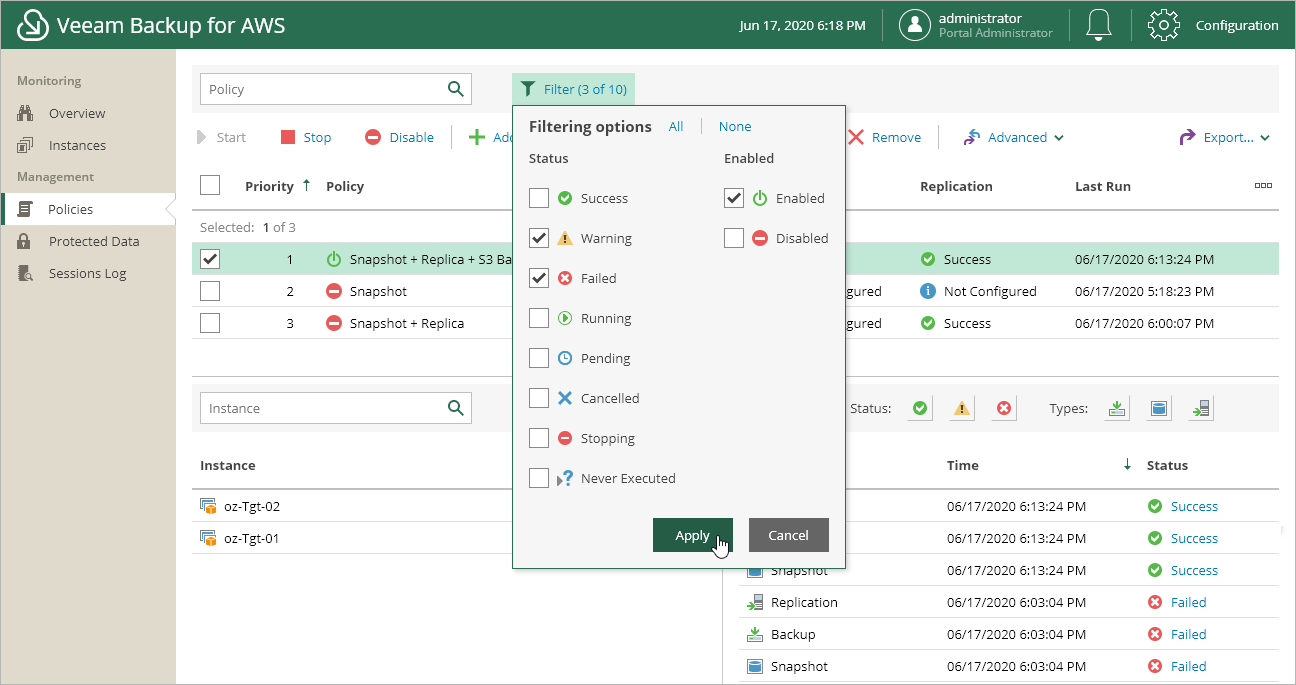The image size is (1296, 685).
Task: Uncheck the Enabled filter option
Action: coord(734,198)
